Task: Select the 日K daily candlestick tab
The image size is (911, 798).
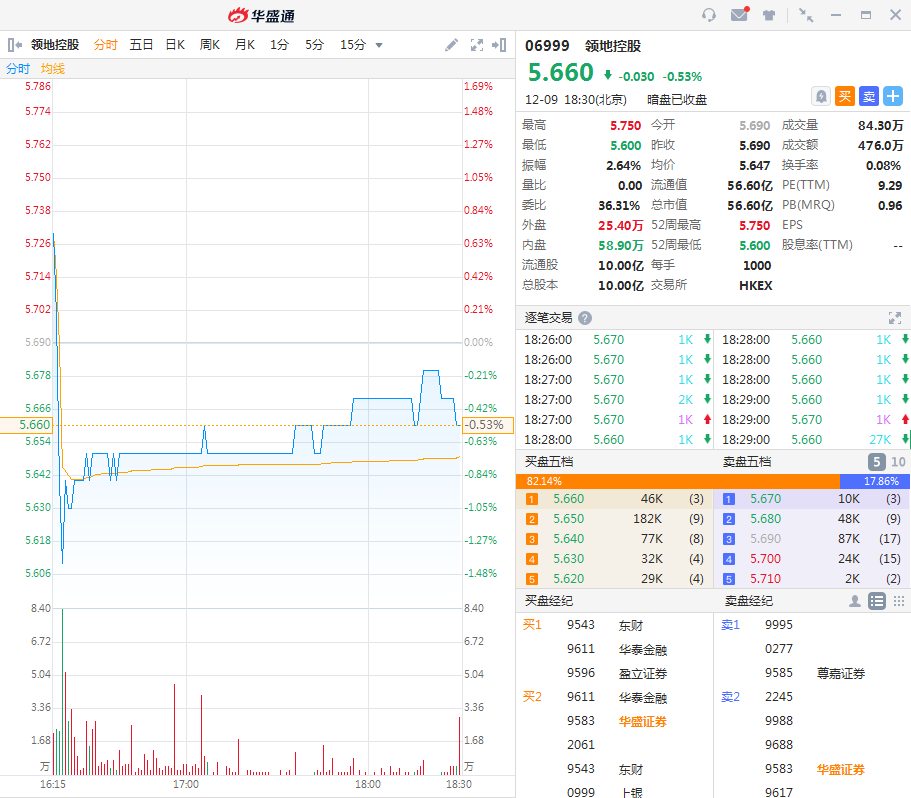Action: click(x=175, y=45)
